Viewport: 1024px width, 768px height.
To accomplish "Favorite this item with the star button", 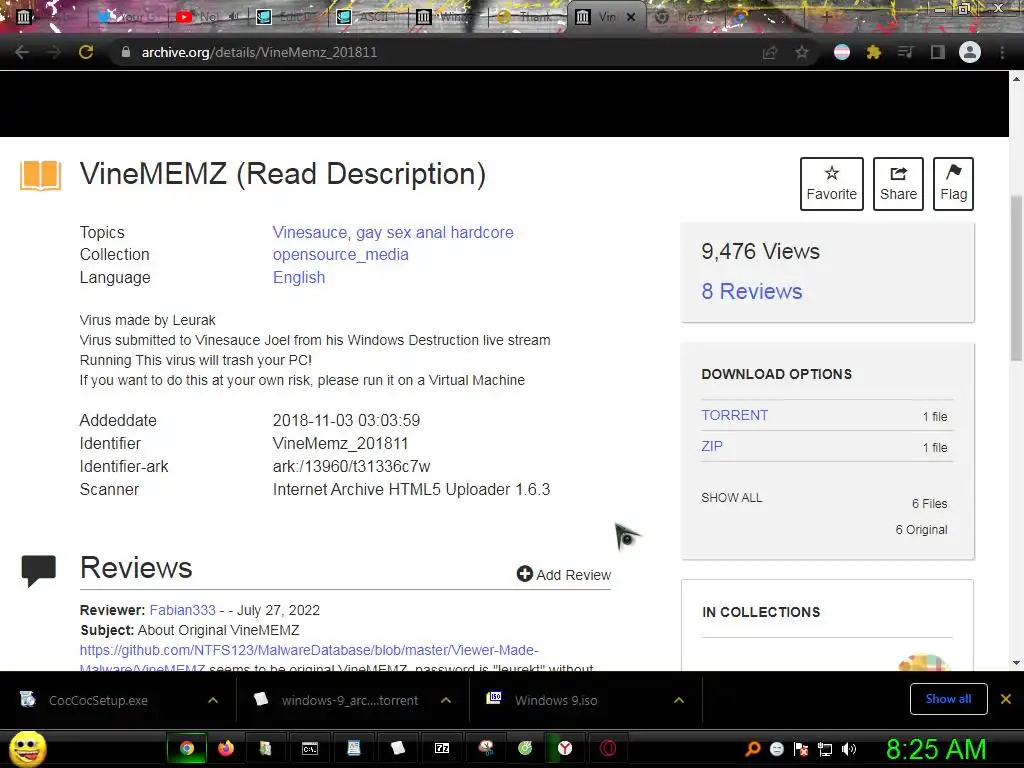I will [x=831, y=184].
